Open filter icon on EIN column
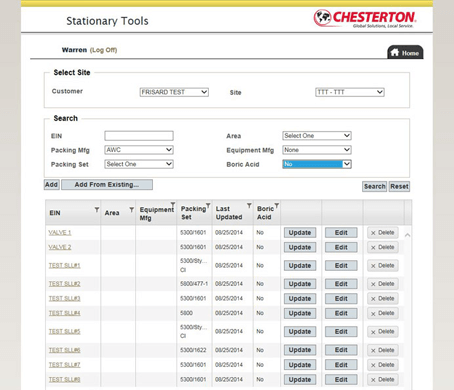This screenshot has width=454, height=390. (97, 210)
